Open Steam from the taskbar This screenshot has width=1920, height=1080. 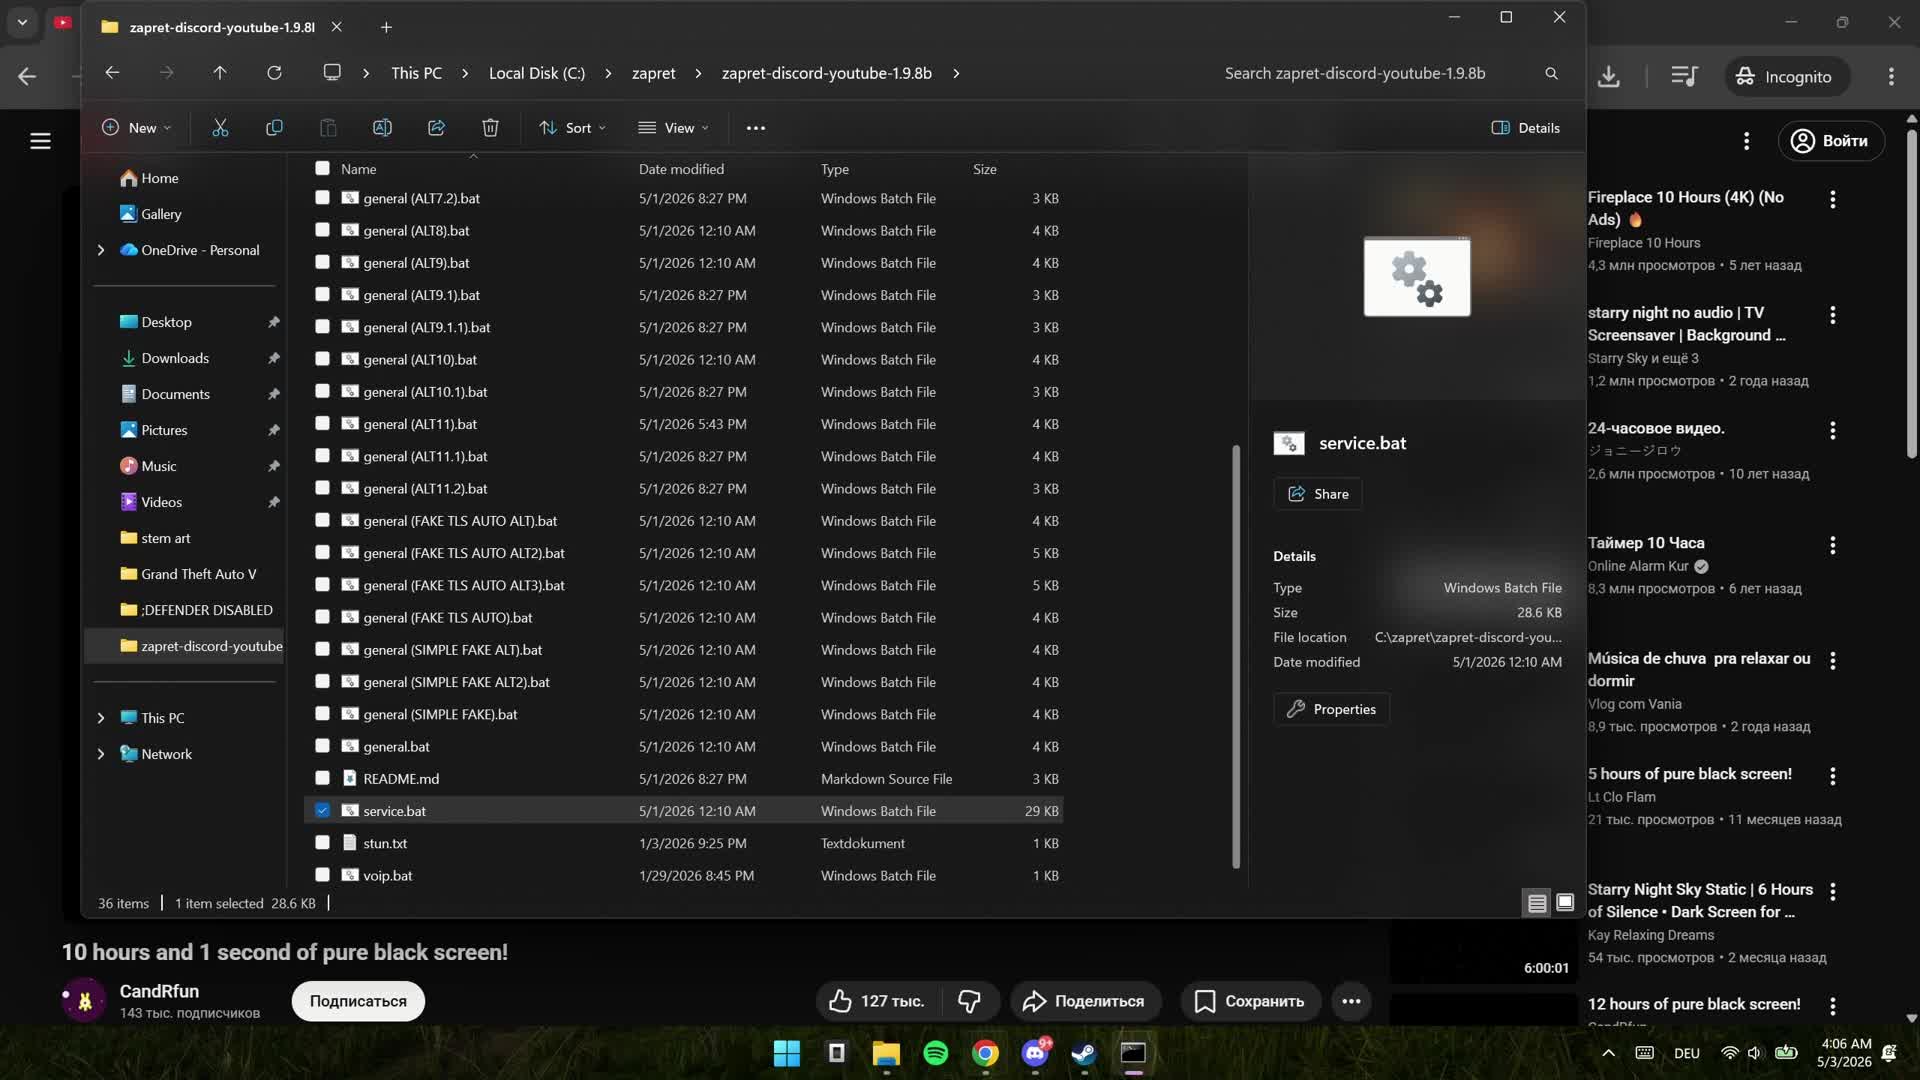(x=1084, y=1053)
